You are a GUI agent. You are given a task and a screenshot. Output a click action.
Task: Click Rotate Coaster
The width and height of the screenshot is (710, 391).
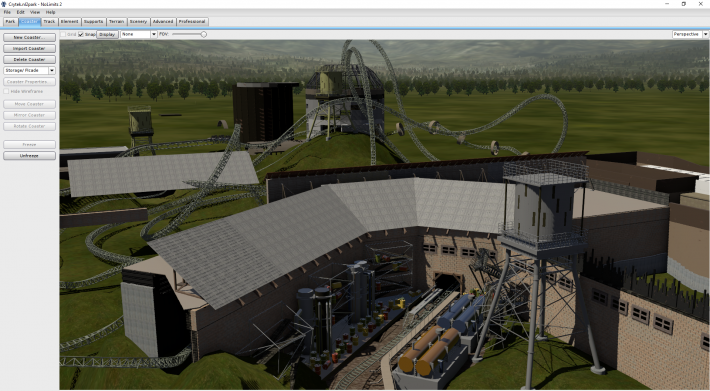(29, 126)
